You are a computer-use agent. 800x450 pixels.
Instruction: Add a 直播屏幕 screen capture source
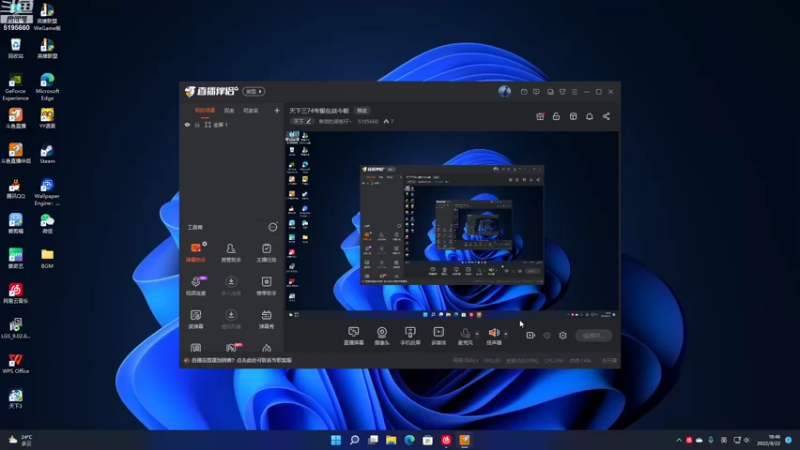click(x=354, y=336)
